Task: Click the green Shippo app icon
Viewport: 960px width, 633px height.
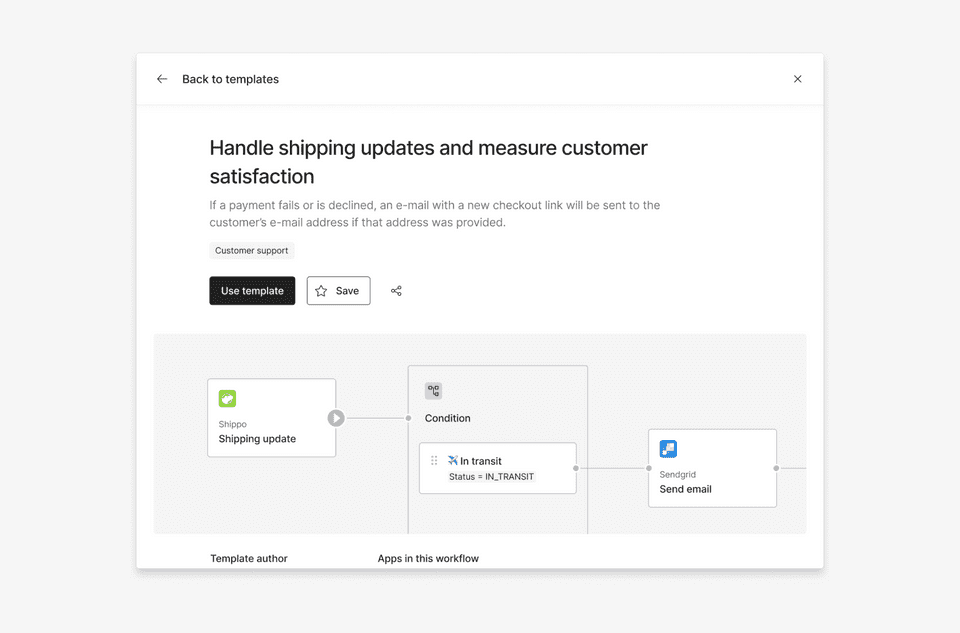Action: pyautogui.click(x=227, y=399)
